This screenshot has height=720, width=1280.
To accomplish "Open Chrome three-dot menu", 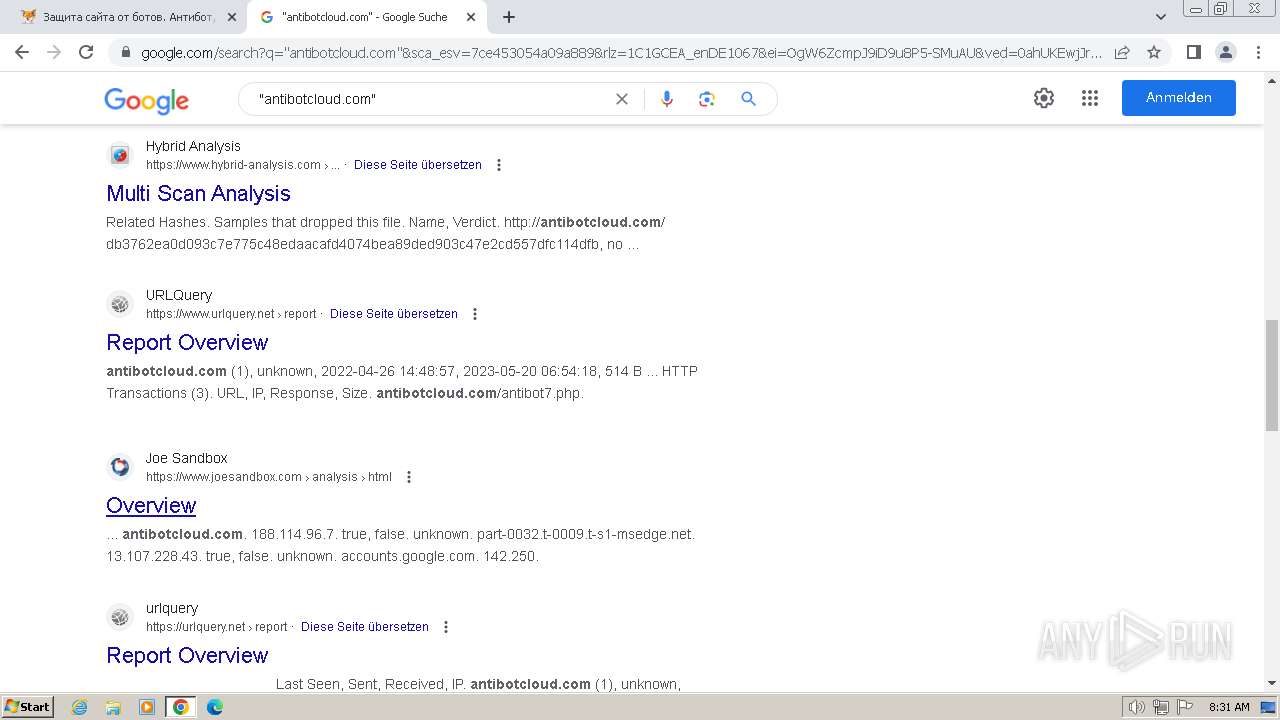I will 1258,52.
